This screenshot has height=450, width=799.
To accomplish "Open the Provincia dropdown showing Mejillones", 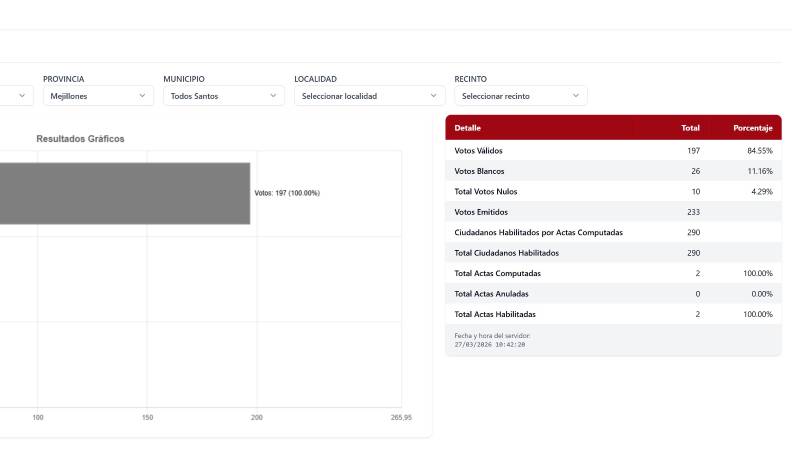I will pos(97,96).
